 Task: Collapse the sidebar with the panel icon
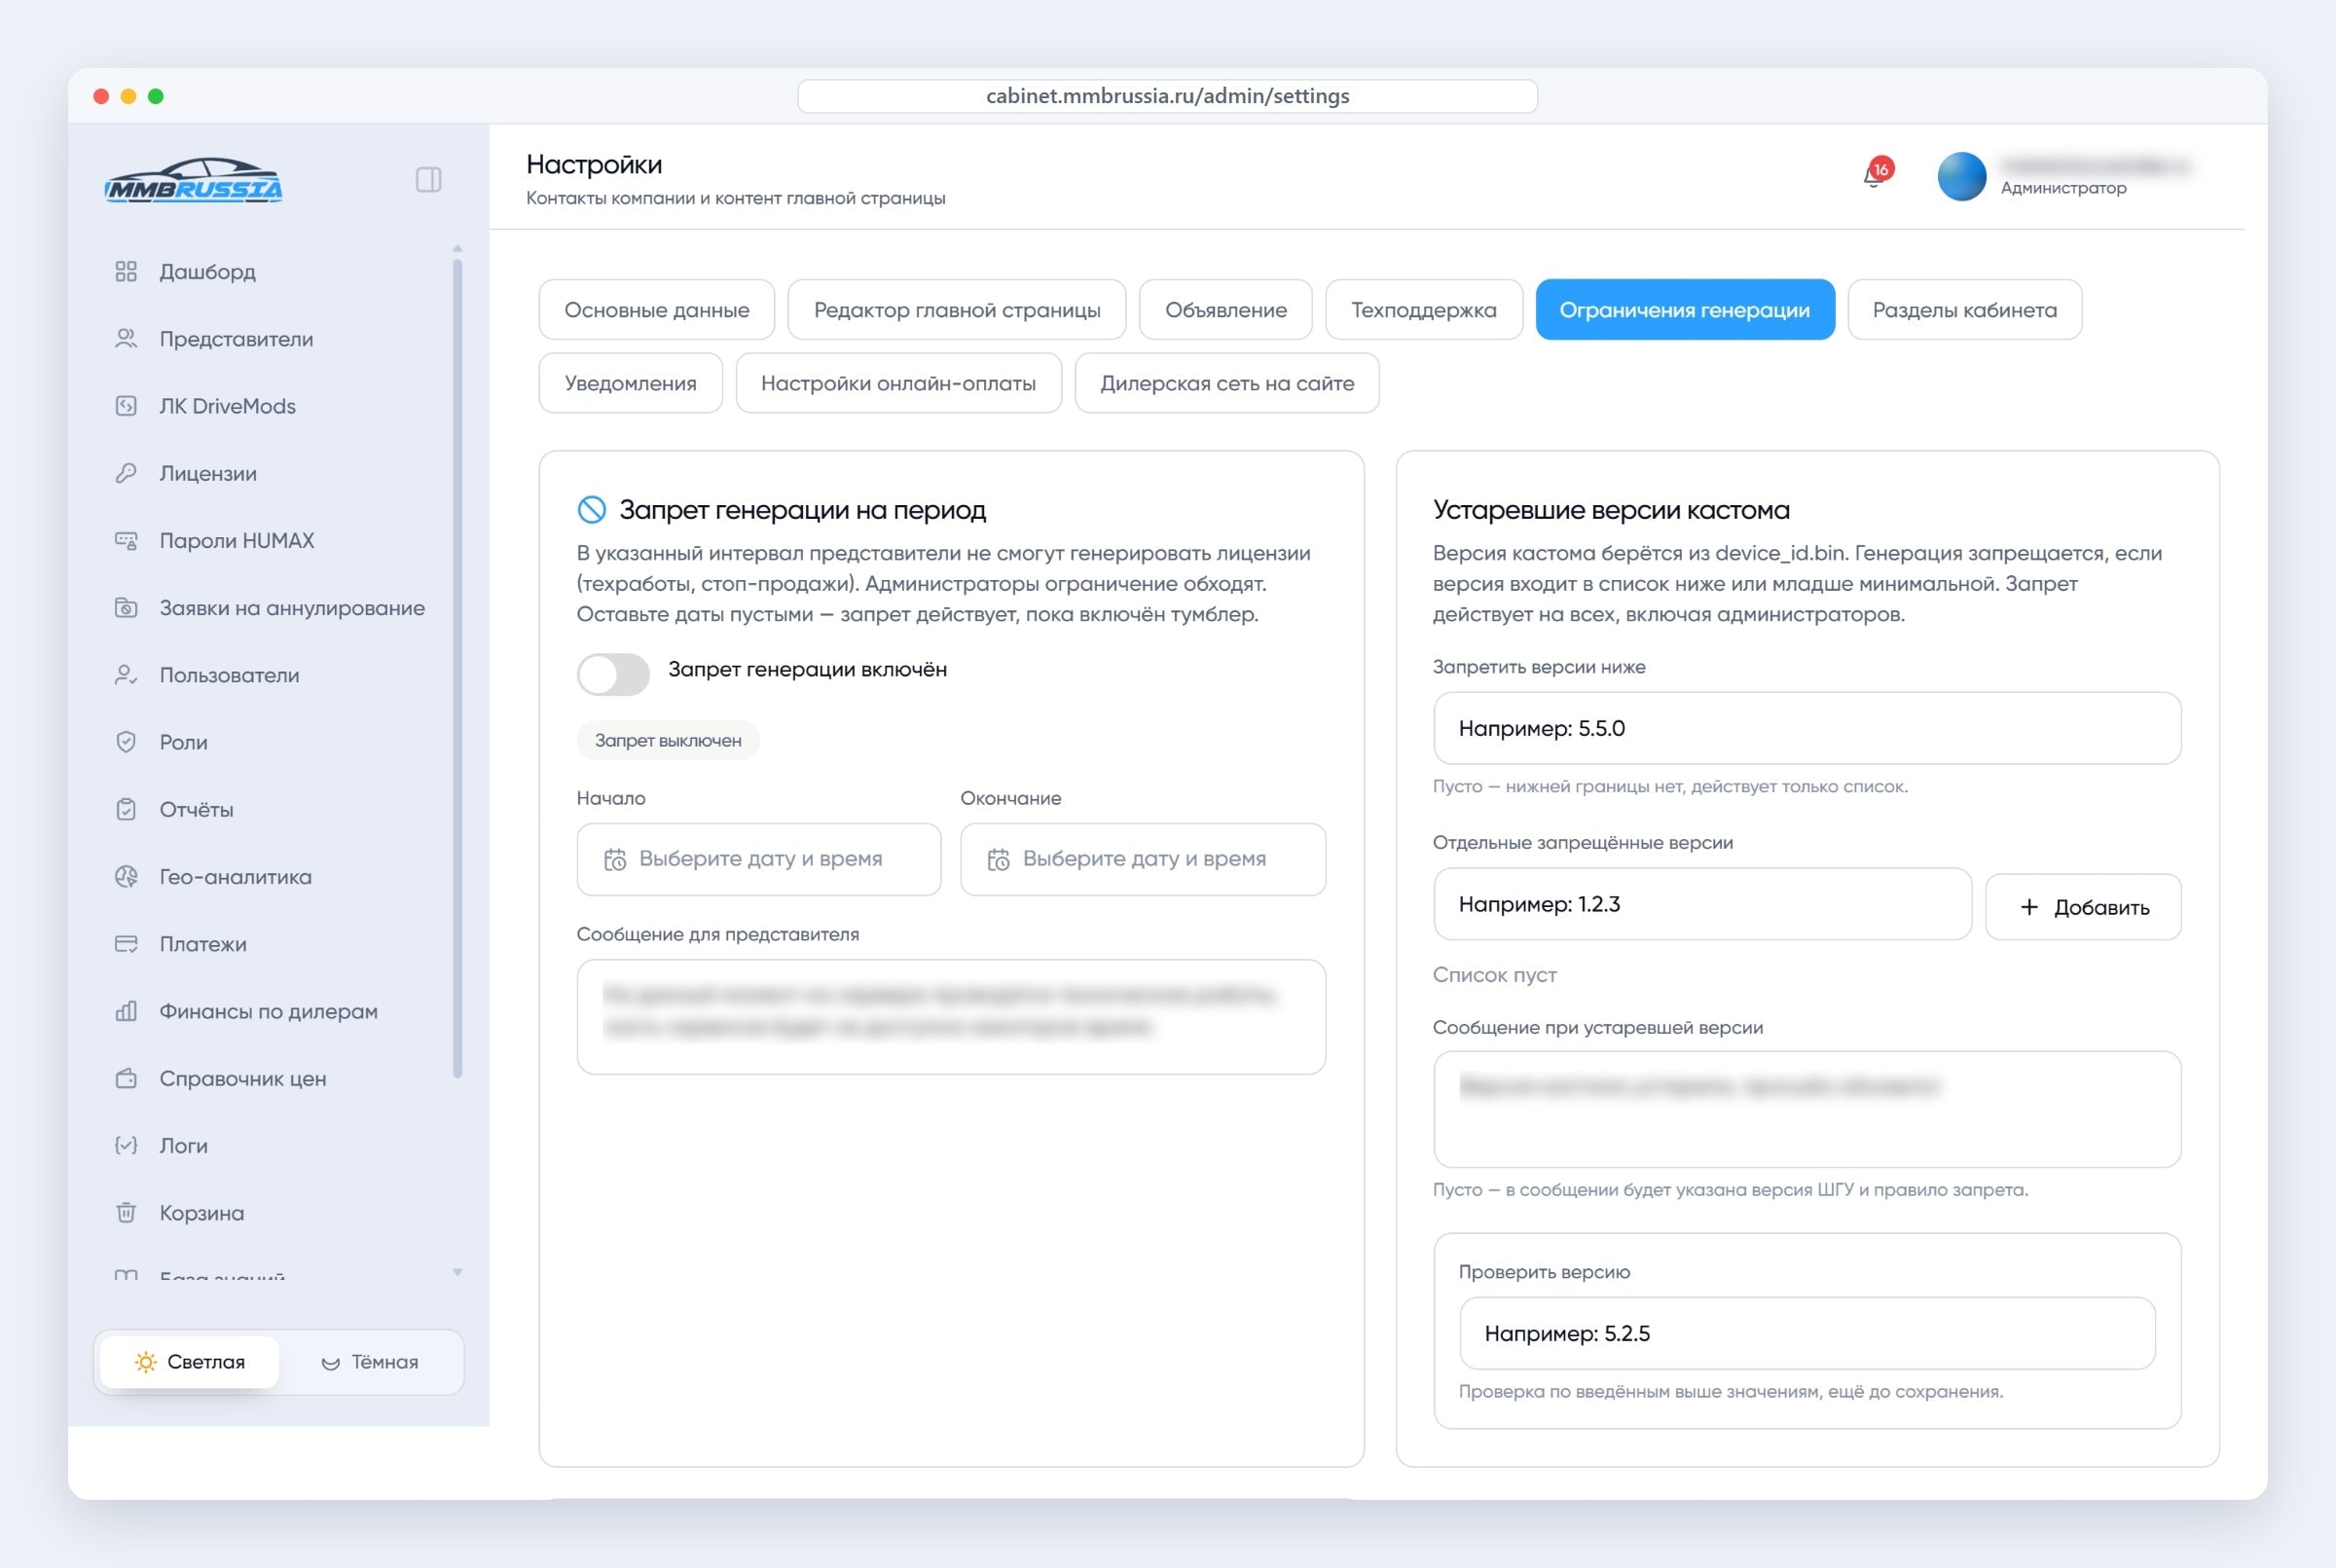(428, 180)
